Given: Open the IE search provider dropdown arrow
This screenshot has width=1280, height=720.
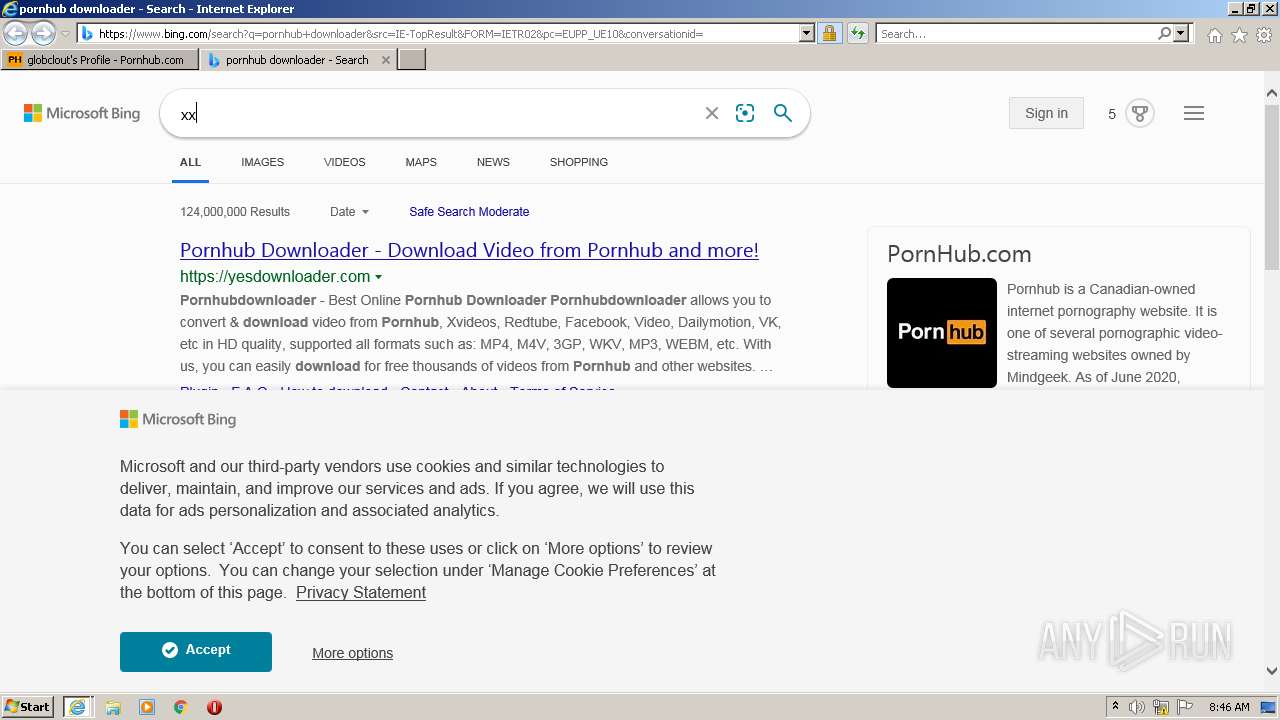Looking at the screenshot, I should (x=1181, y=33).
